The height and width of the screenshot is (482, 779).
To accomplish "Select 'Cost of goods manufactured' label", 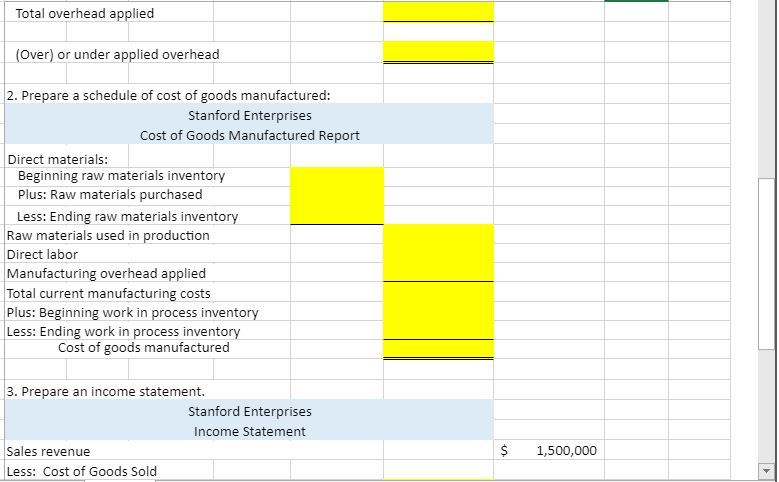I will (144, 347).
